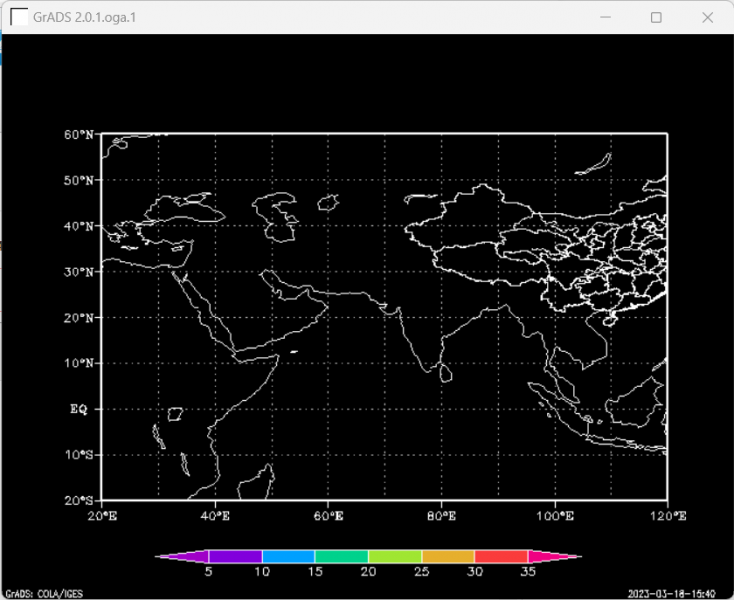Select the purple colorbar segment
734x600 pixels.
click(x=235, y=556)
